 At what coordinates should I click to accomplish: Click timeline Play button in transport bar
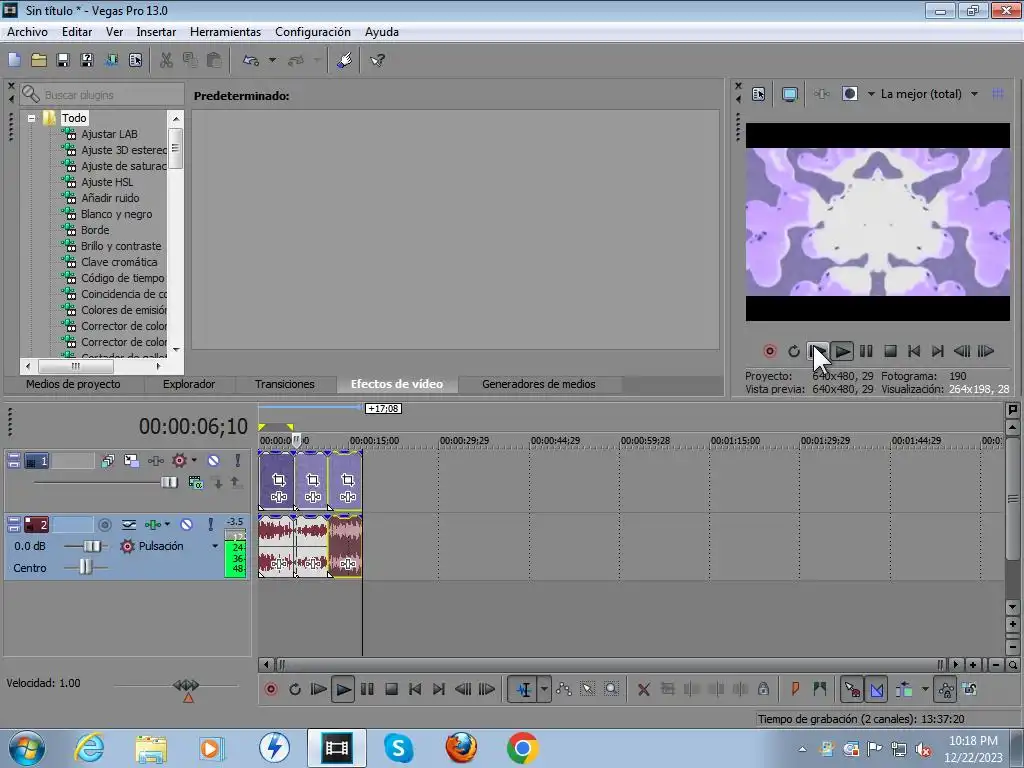tap(343, 689)
